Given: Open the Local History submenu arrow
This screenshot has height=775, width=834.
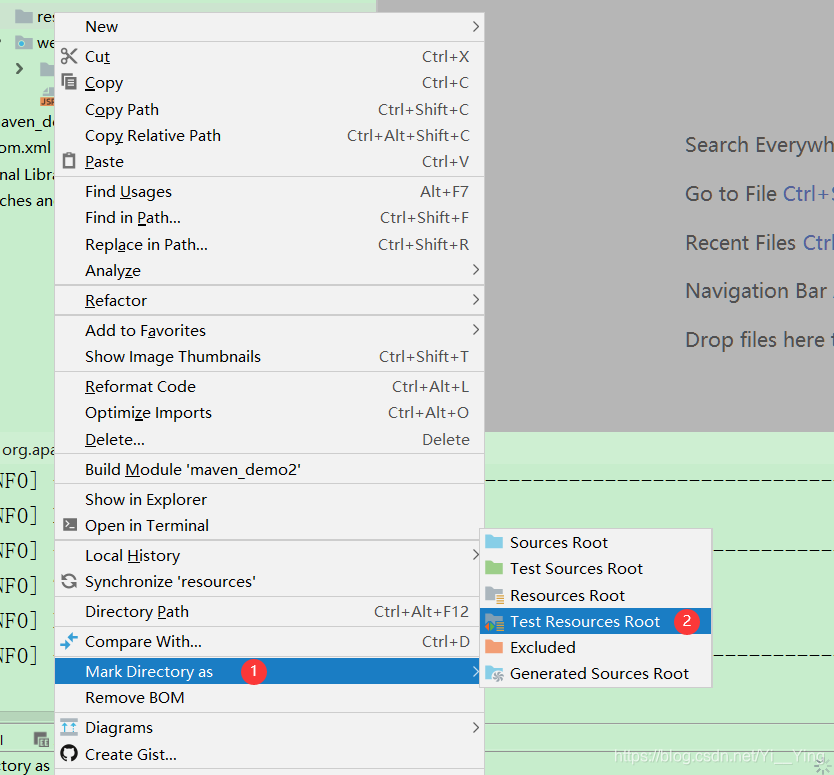Looking at the screenshot, I should point(476,555).
